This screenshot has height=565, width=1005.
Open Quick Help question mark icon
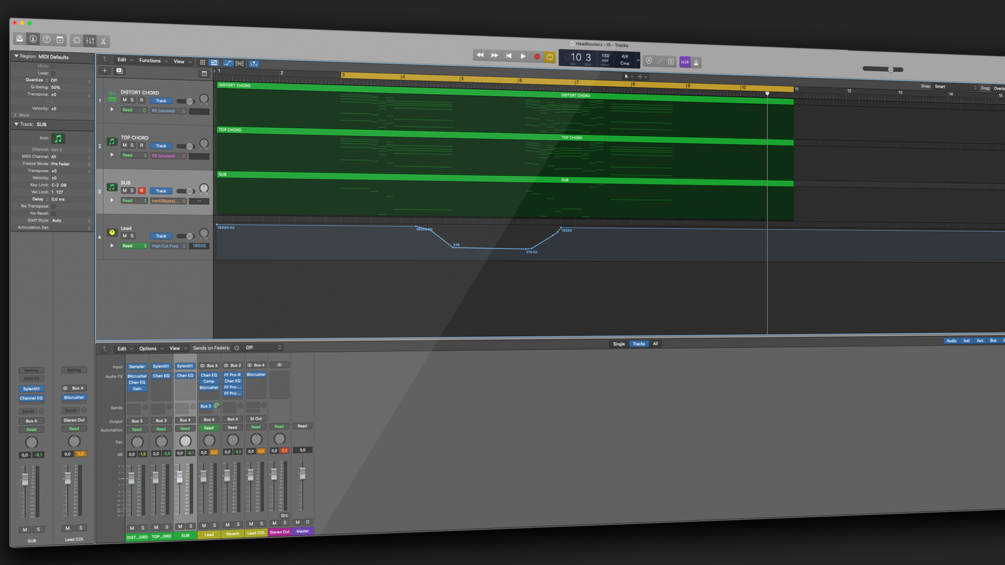[x=47, y=40]
